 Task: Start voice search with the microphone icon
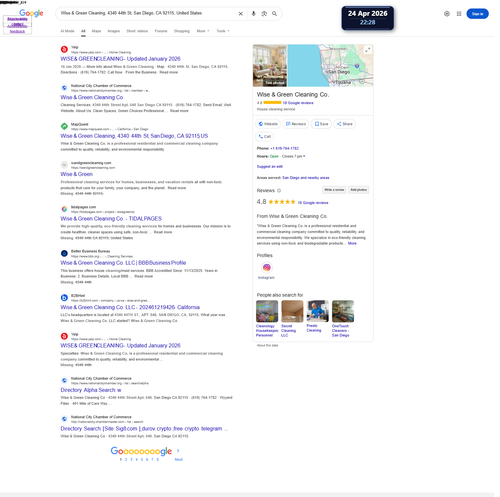pyautogui.click(x=253, y=14)
